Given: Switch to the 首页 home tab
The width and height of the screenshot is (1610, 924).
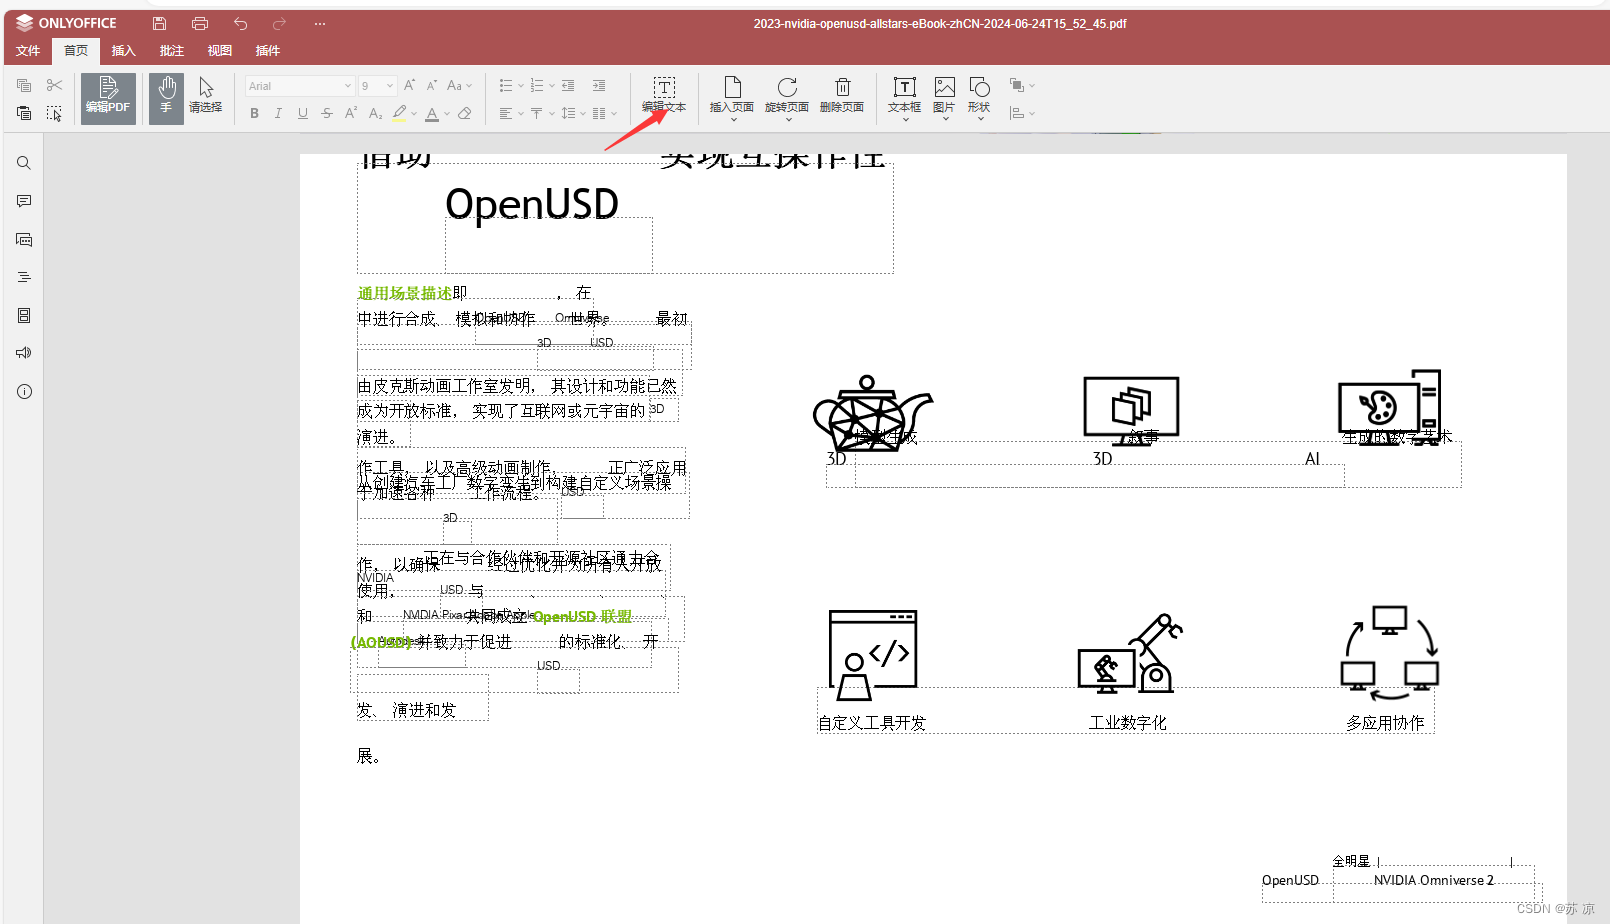Looking at the screenshot, I should click(76, 51).
